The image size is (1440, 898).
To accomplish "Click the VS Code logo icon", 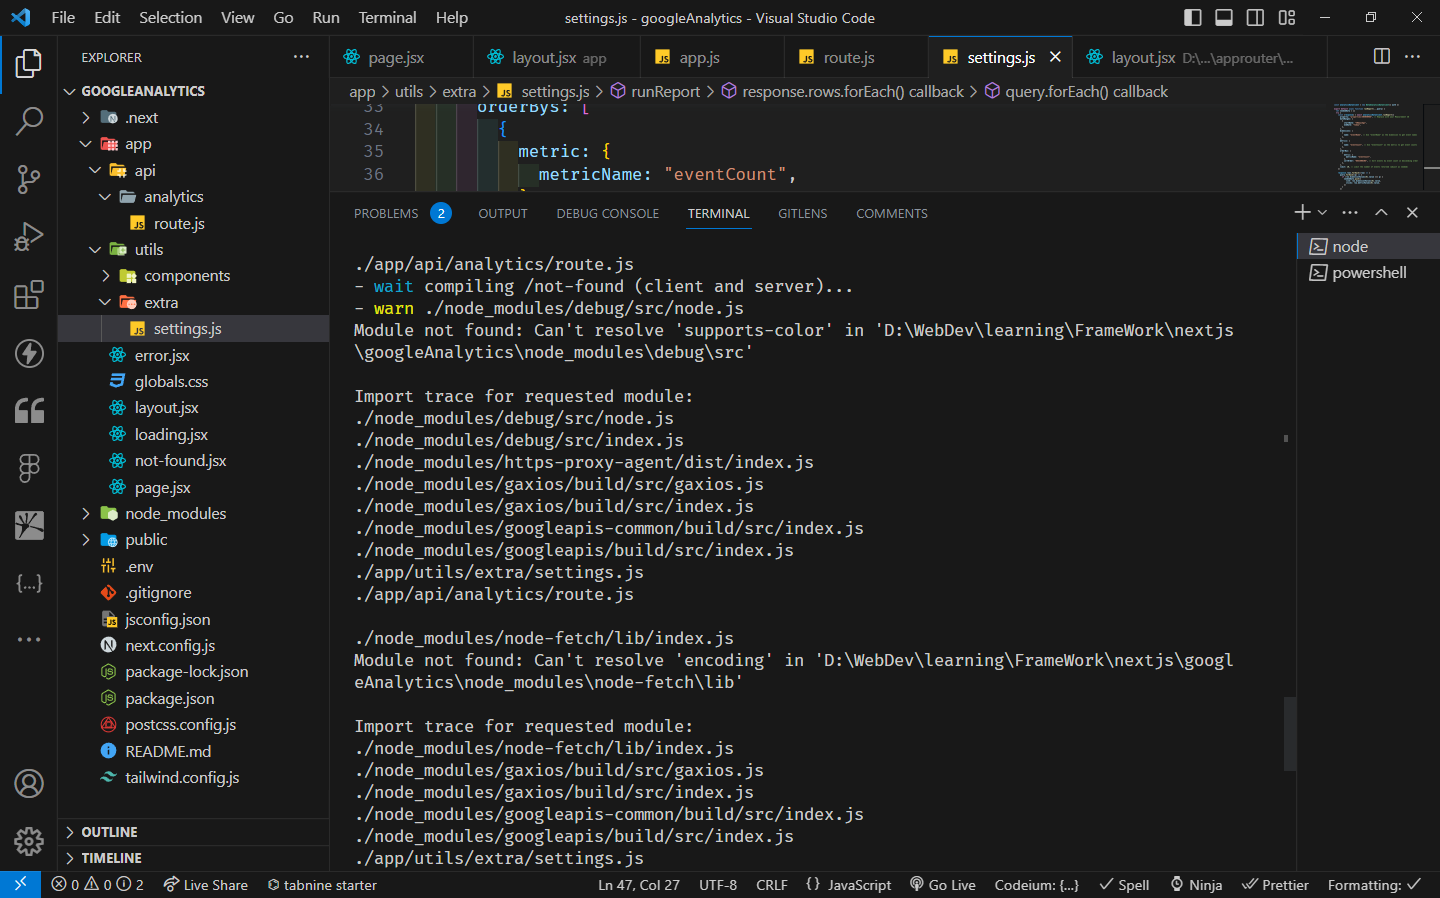I will point(20,17).
